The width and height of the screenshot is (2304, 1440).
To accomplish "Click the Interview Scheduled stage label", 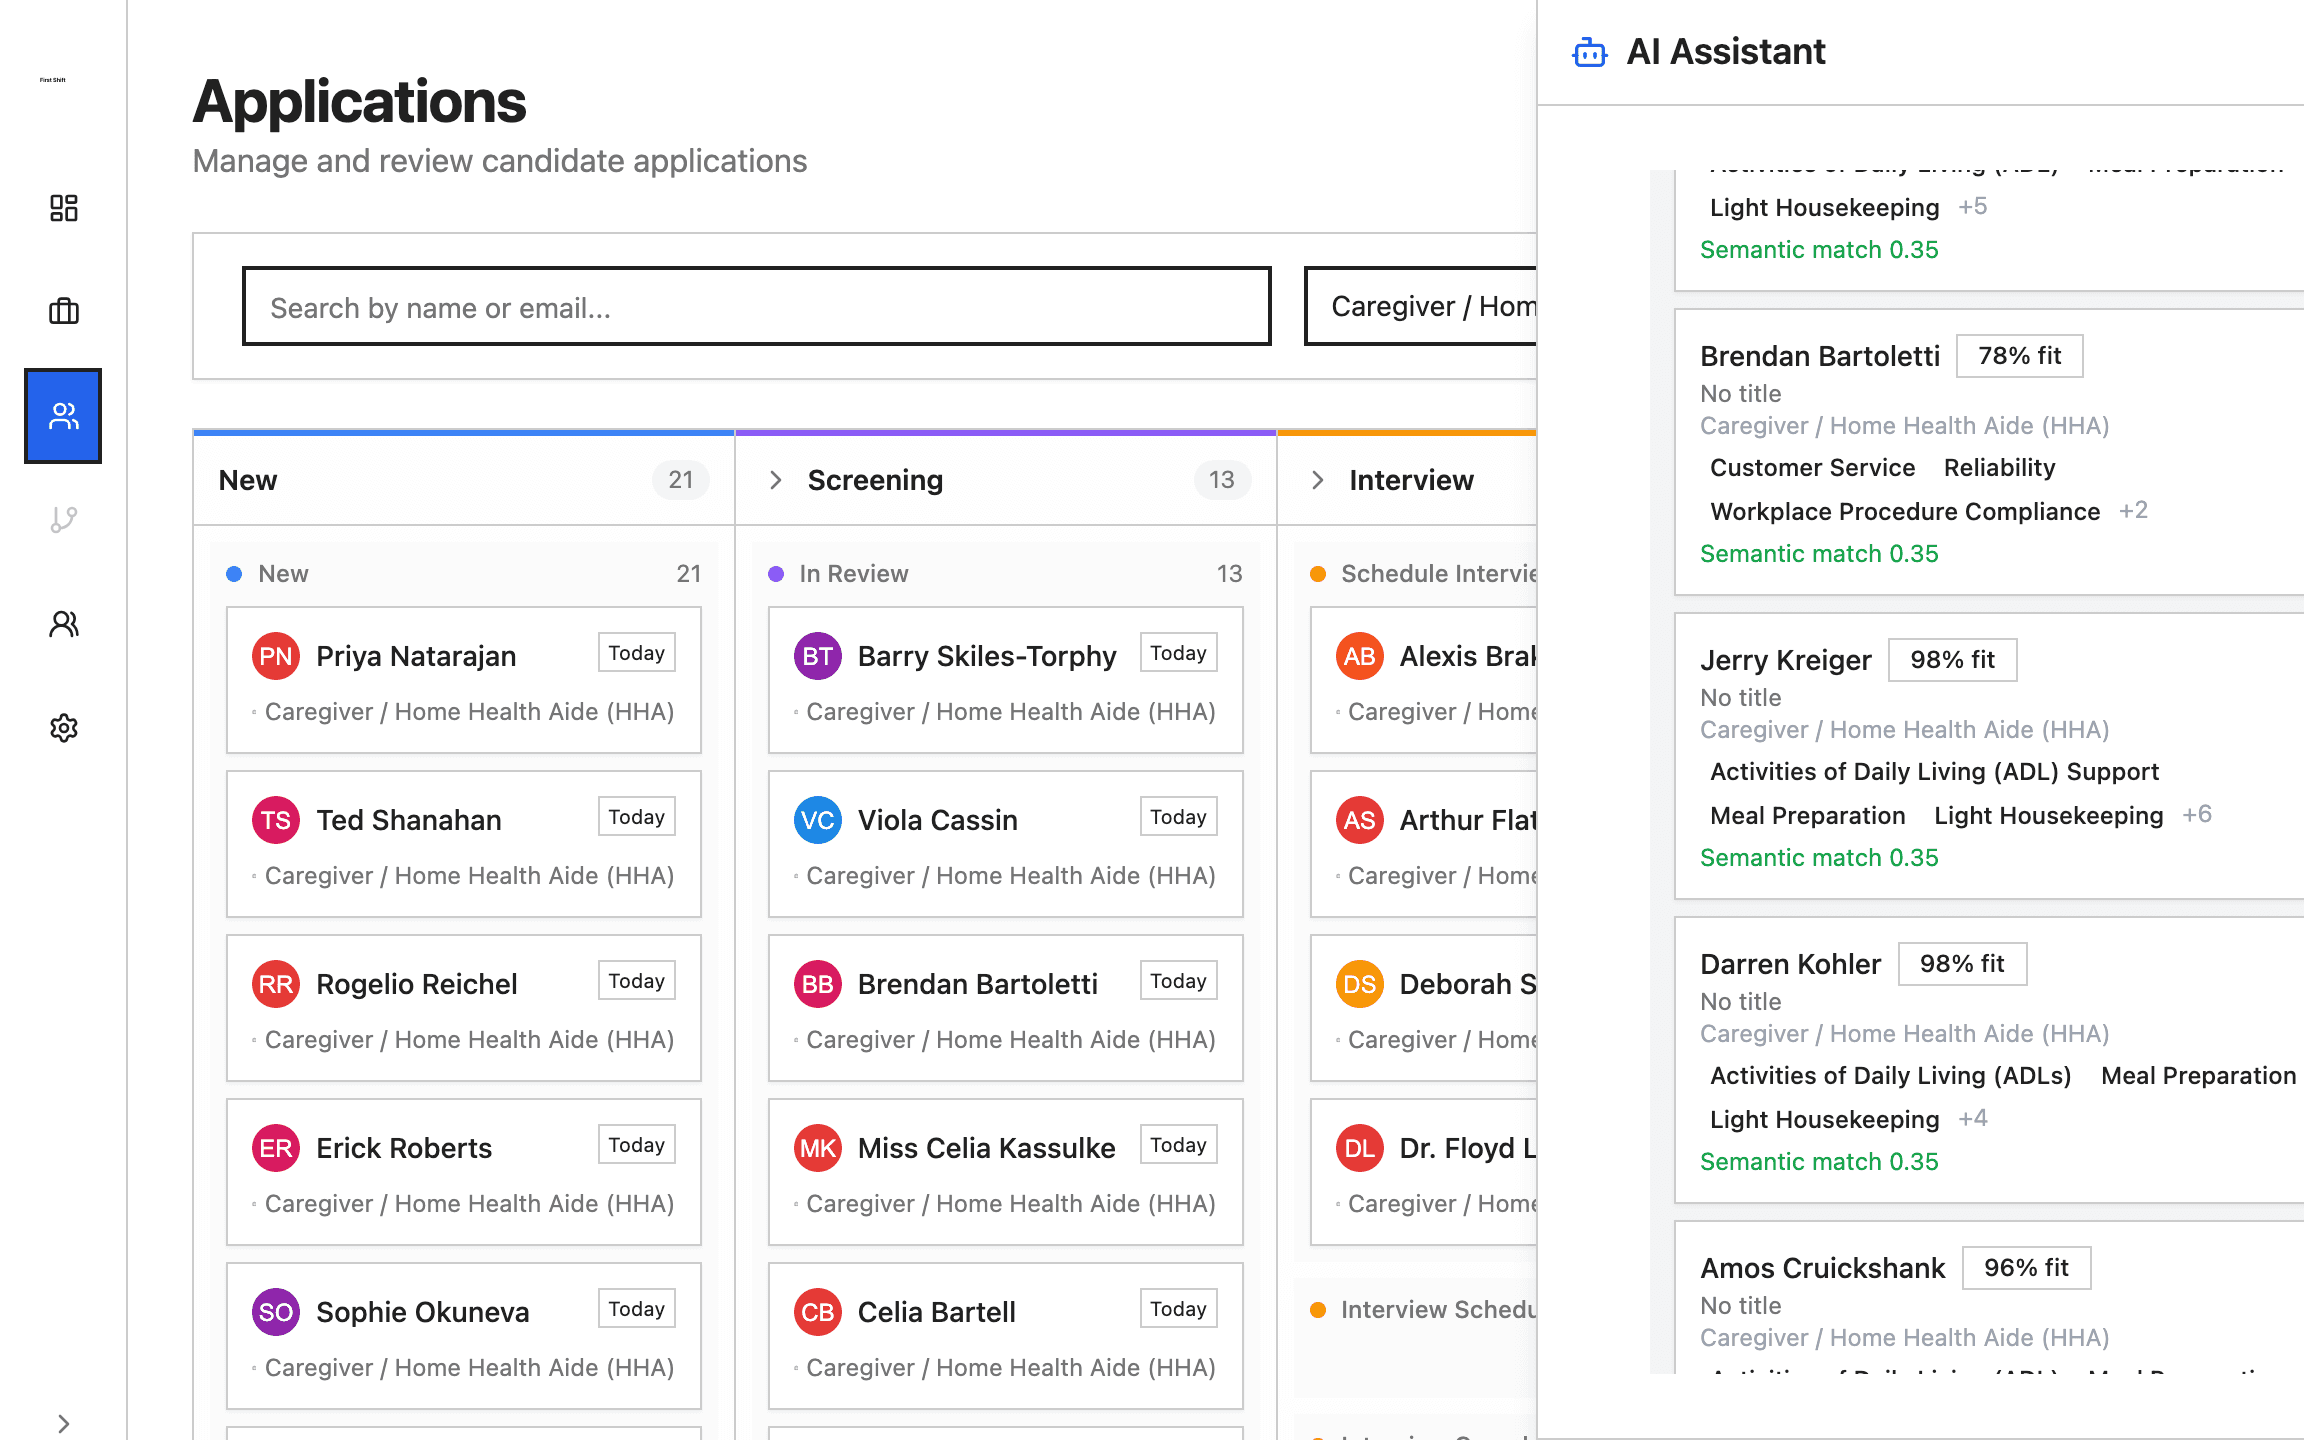I will click(1438, 1310).
